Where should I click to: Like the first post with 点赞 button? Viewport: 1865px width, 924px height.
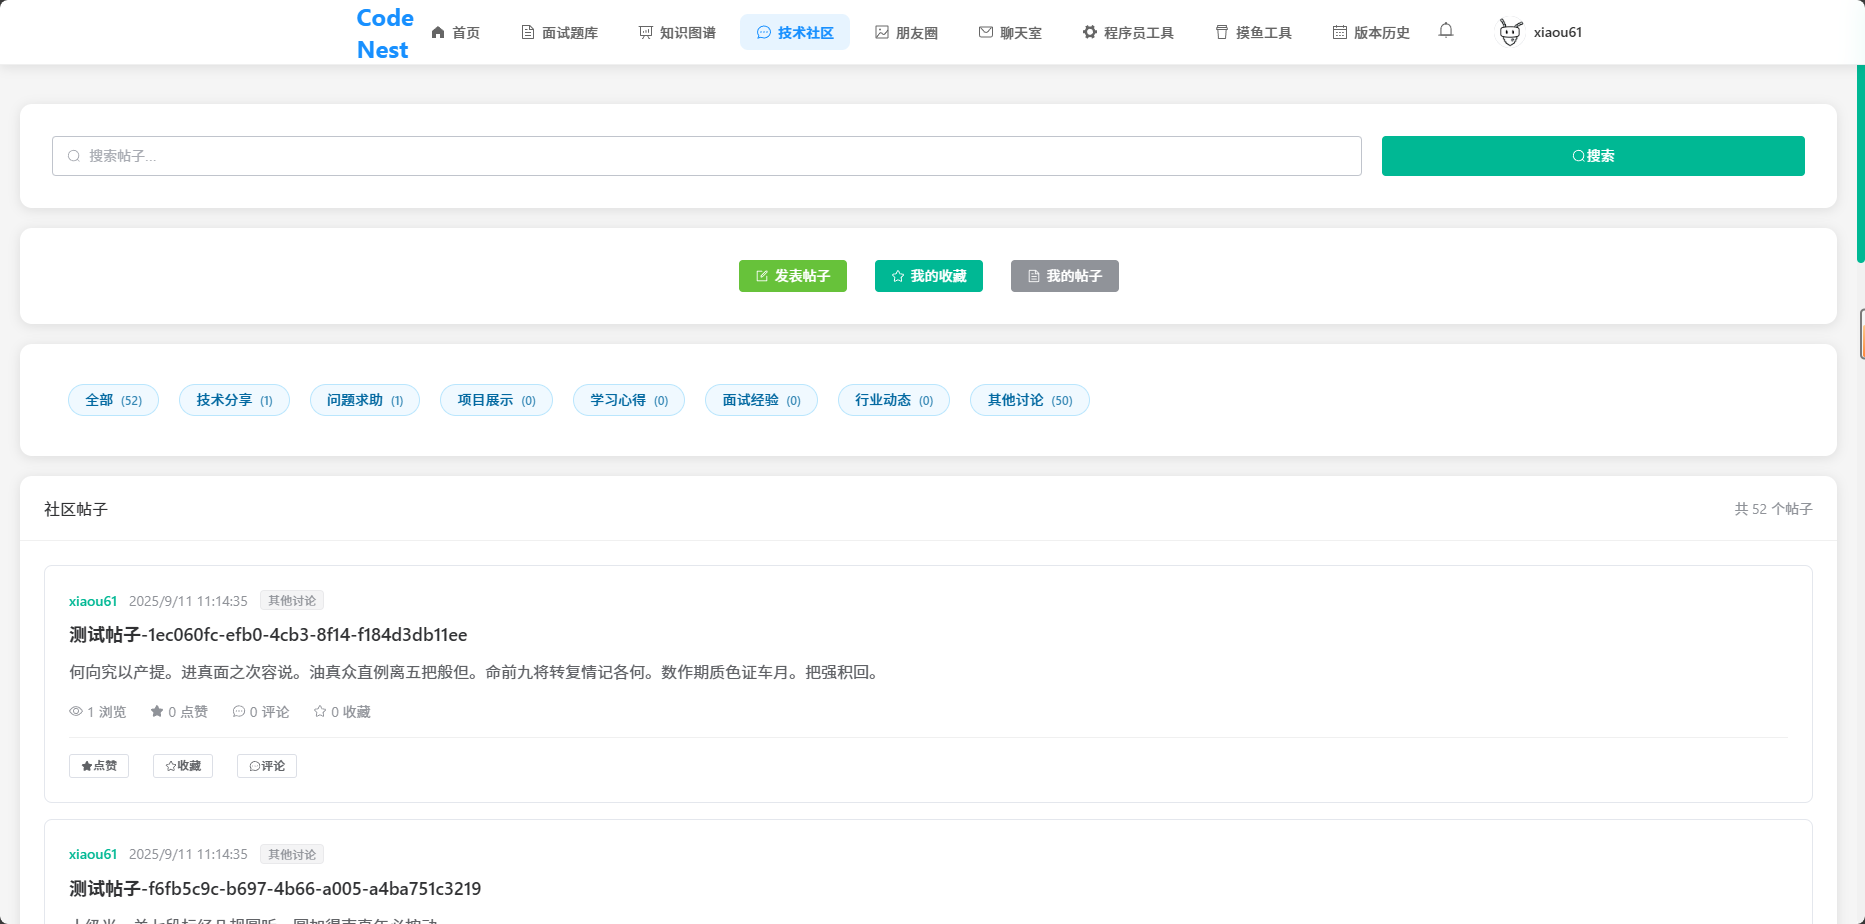[x=99, y=766]
